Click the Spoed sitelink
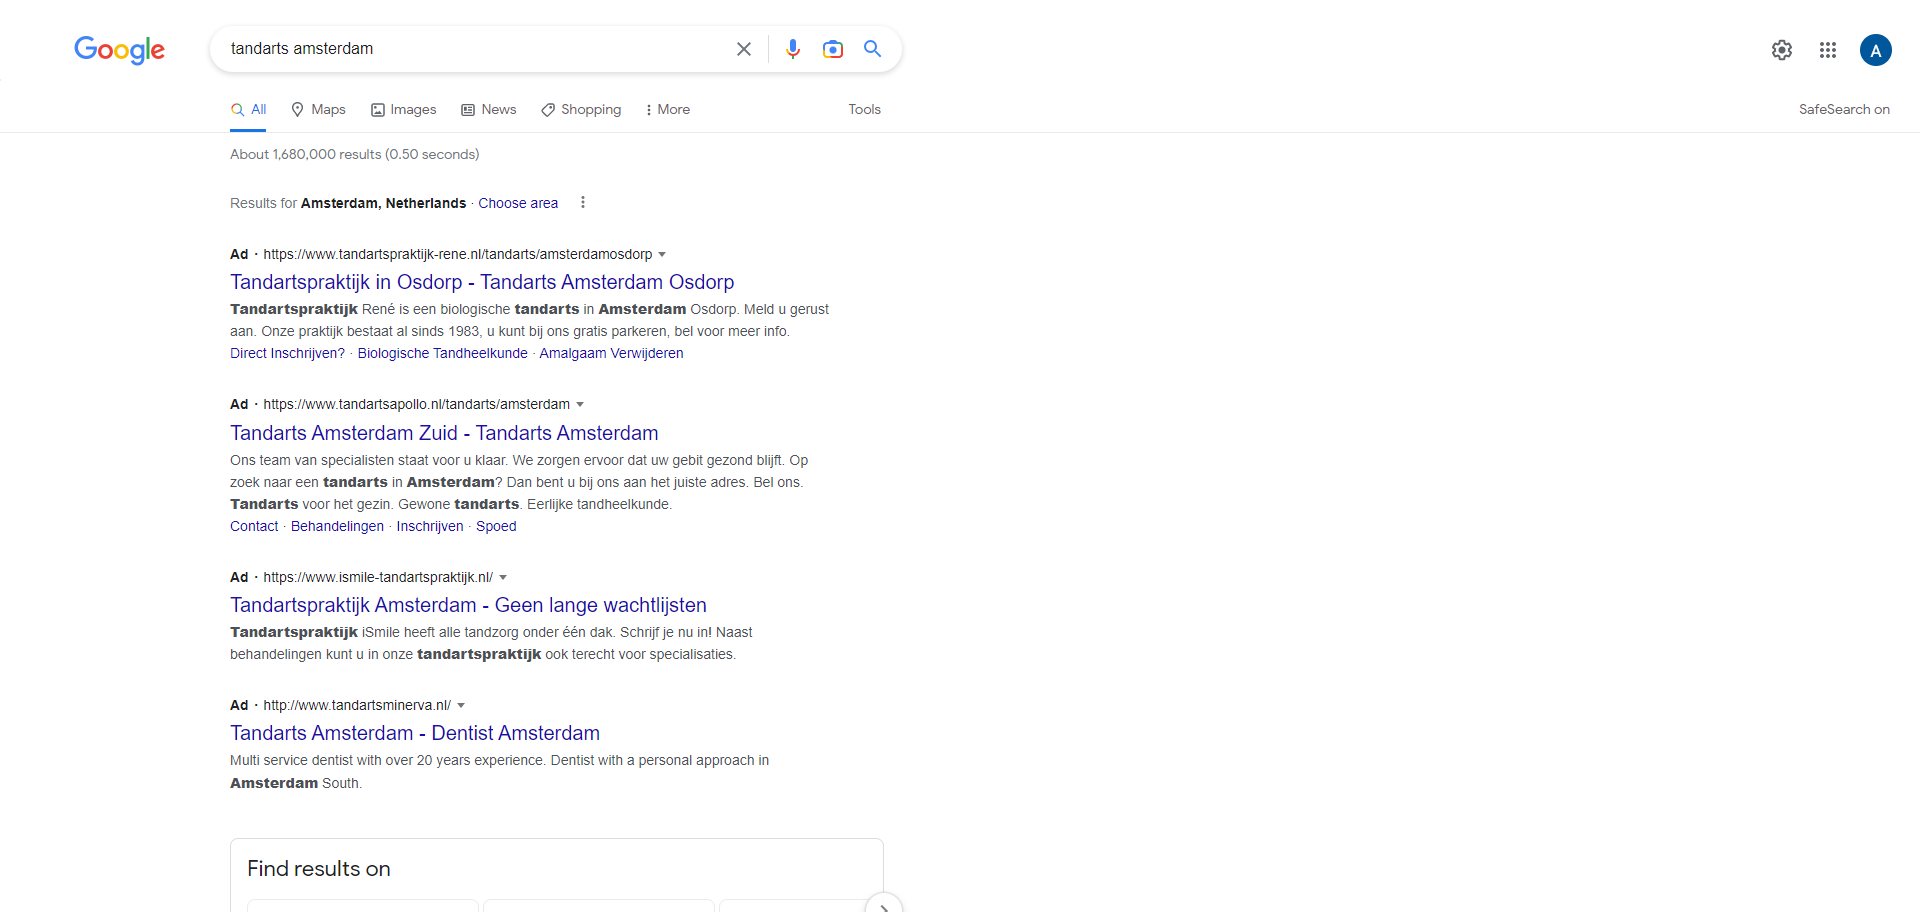 496,526
